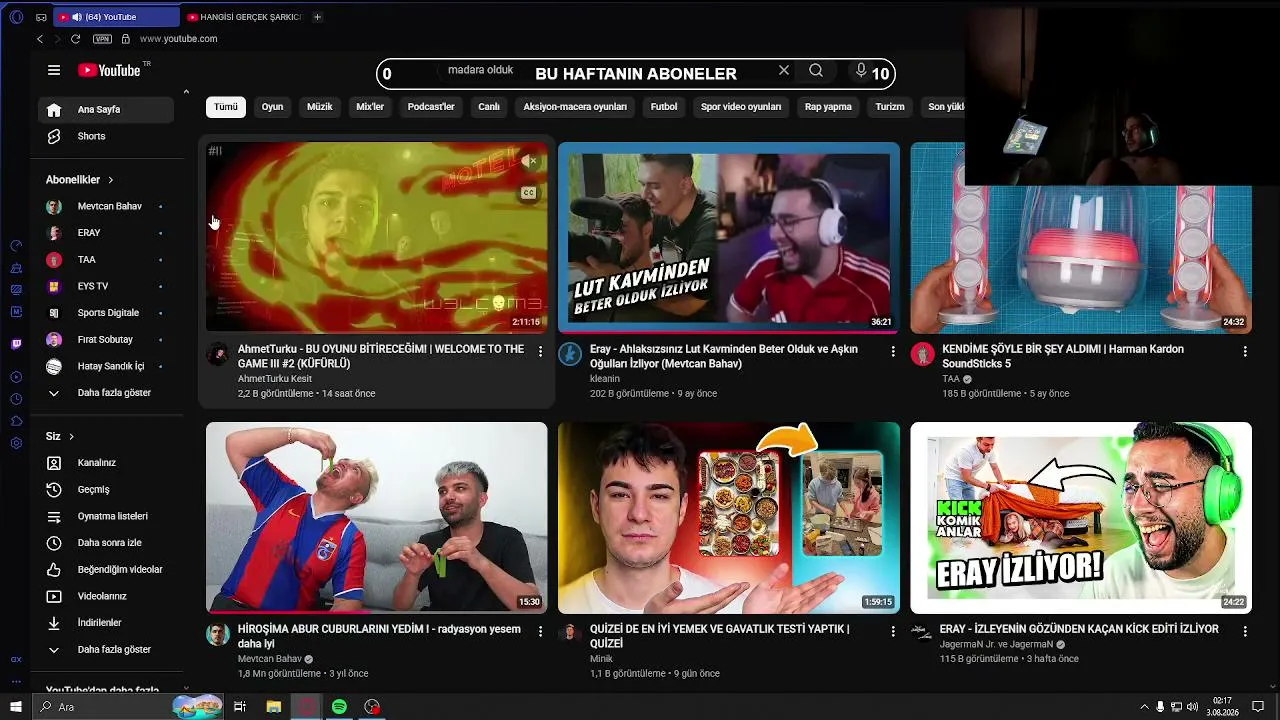
Task: Open Opera GX sidebar settings gear
Action: pos(16,443)
